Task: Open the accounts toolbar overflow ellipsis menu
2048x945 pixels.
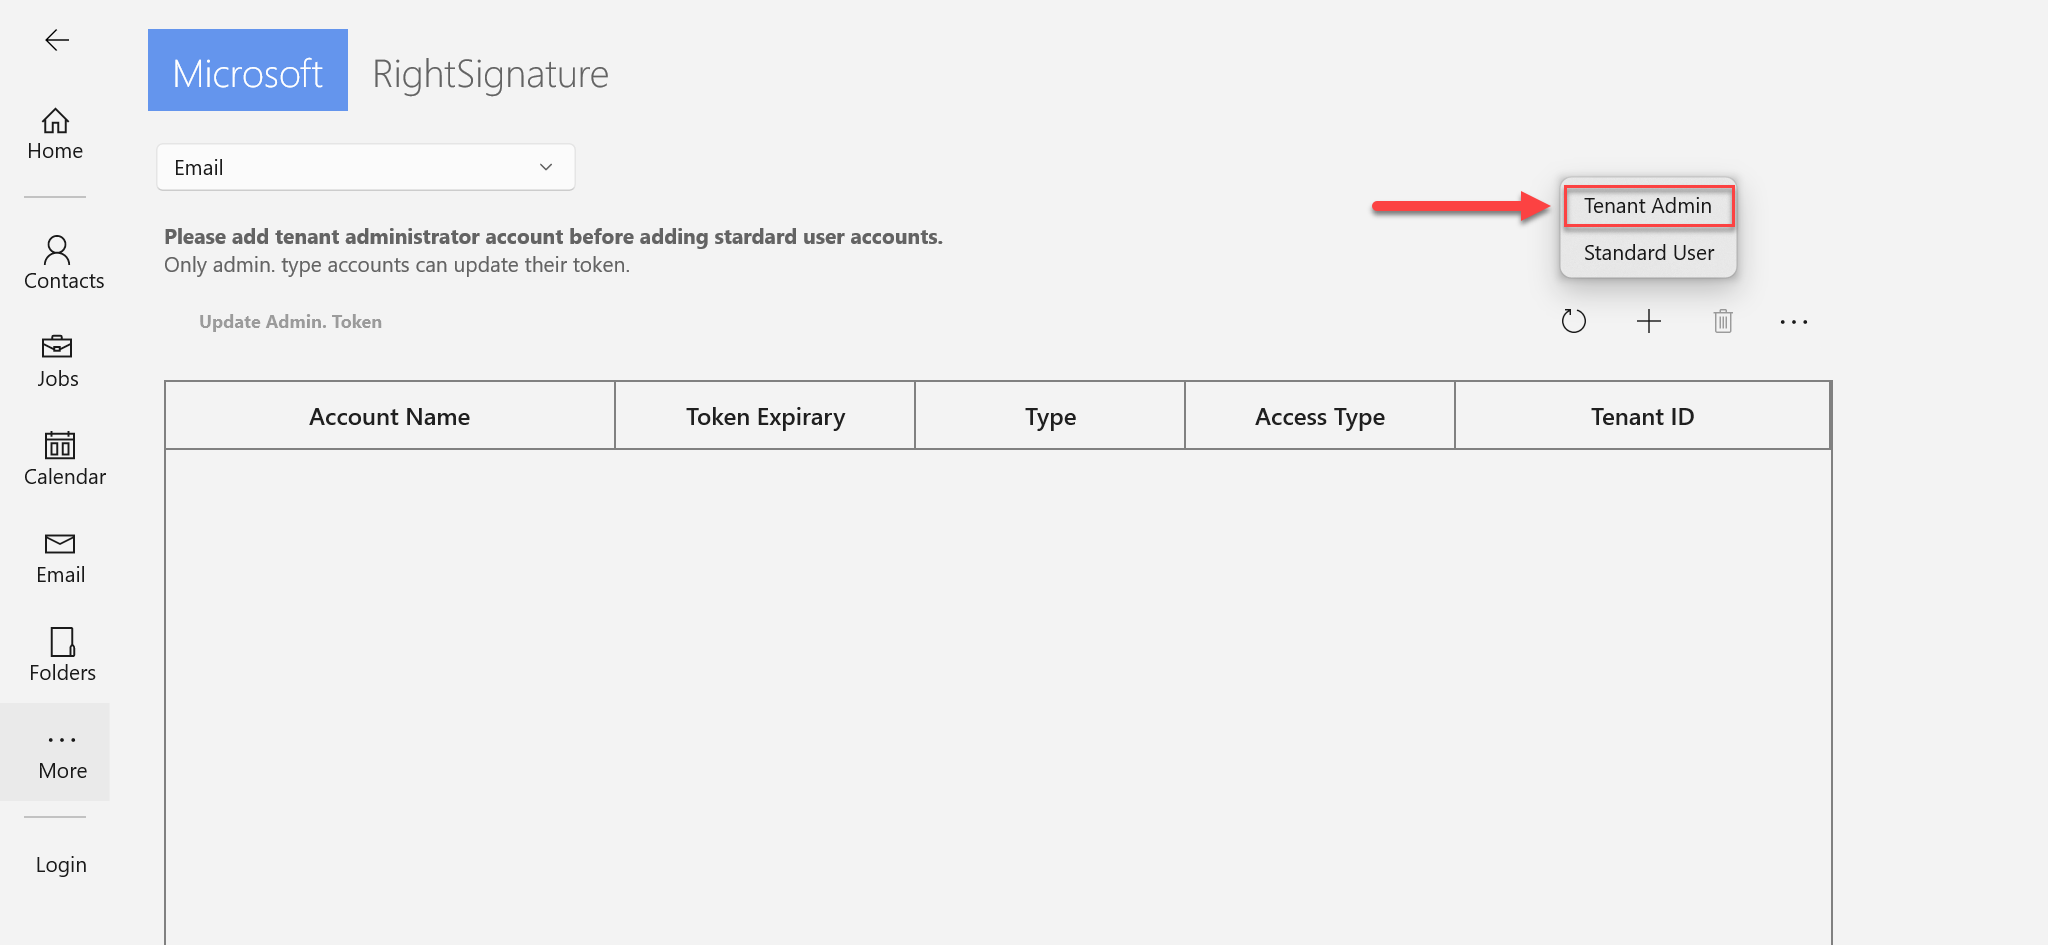Action: 1794,322
